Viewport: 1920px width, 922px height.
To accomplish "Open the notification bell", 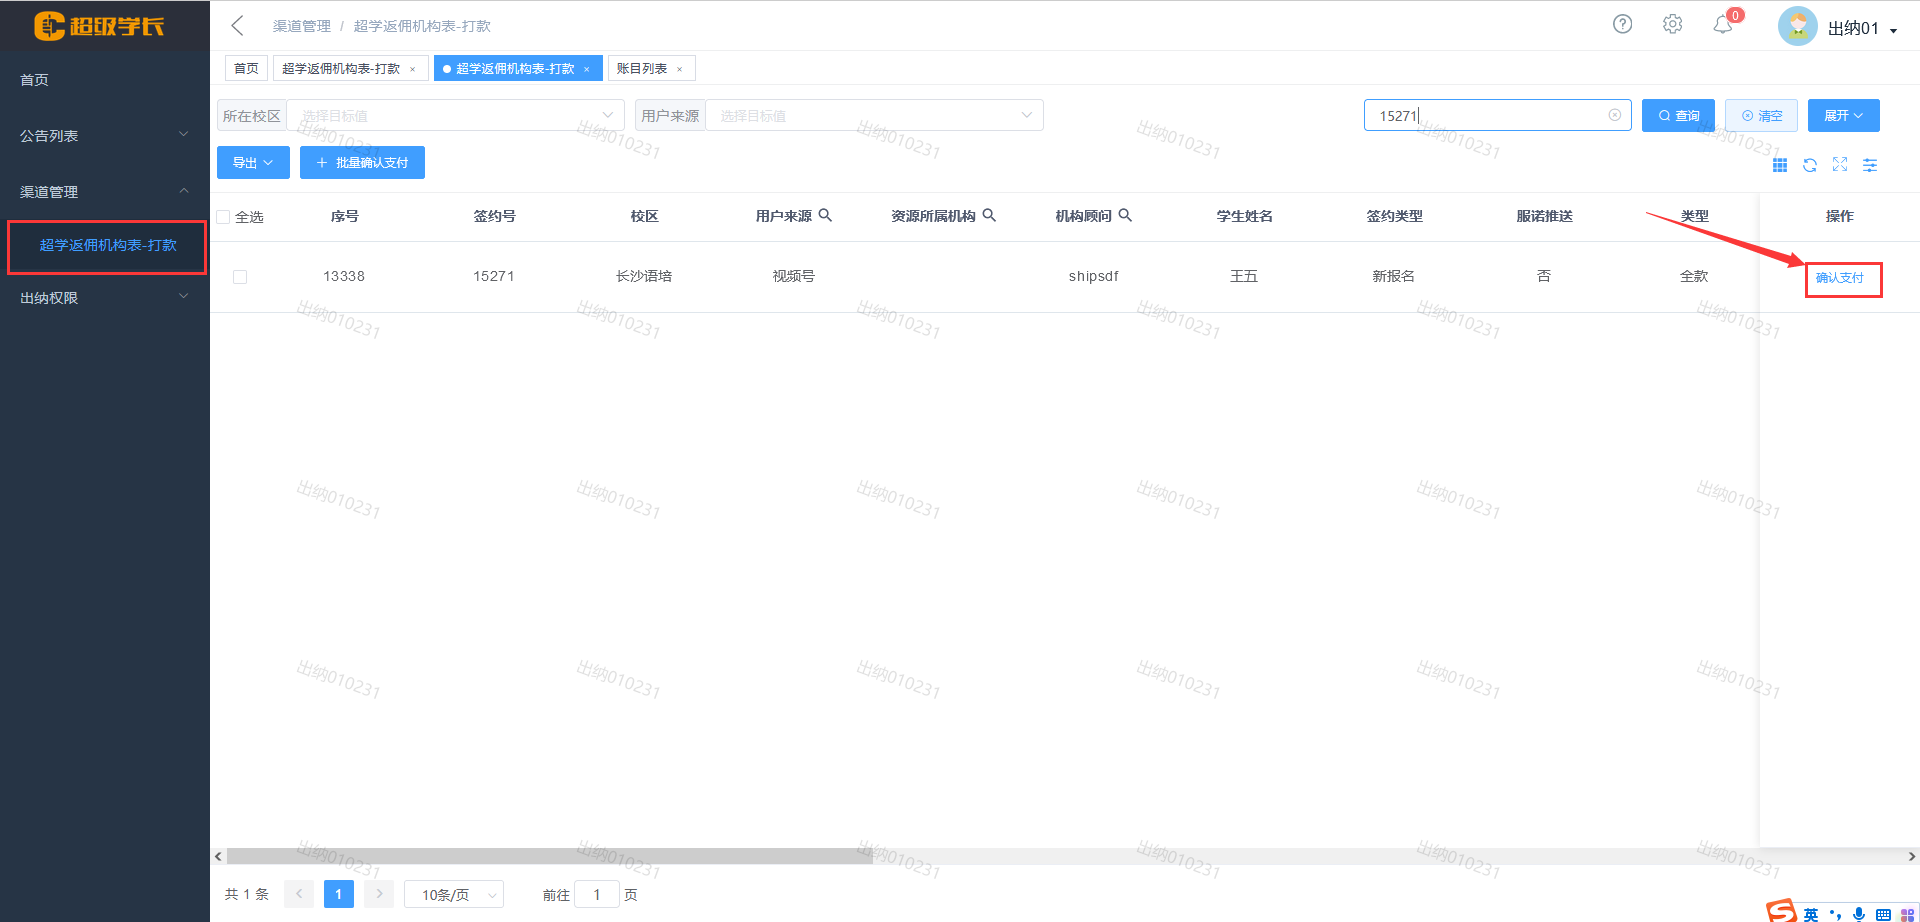I will [1722, 25].
